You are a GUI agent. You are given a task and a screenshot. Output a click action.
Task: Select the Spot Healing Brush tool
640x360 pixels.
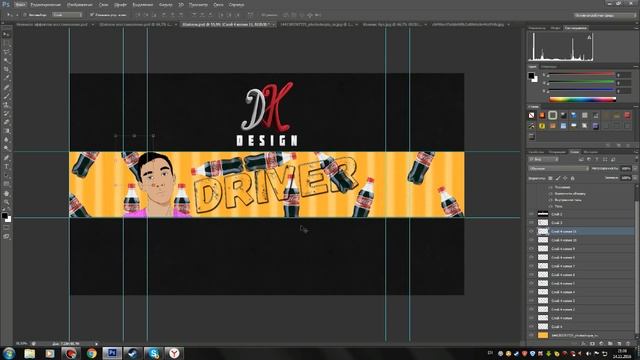click(x=7, y=87)
